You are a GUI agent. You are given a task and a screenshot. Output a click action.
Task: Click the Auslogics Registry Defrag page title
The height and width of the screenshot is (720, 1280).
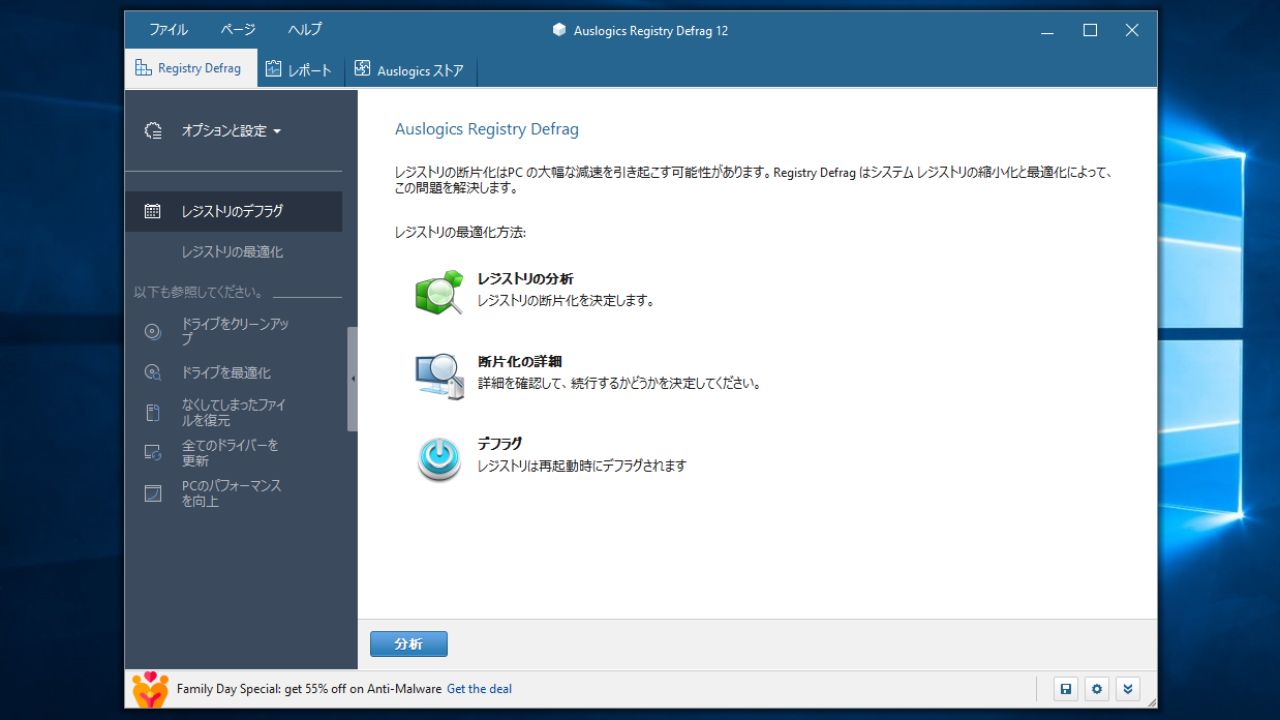(x=486, y=129)
